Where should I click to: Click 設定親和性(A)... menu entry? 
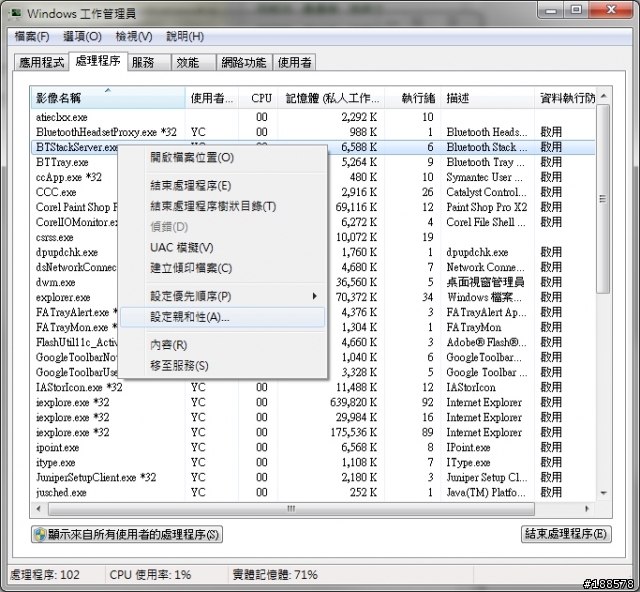click(222, 317)
